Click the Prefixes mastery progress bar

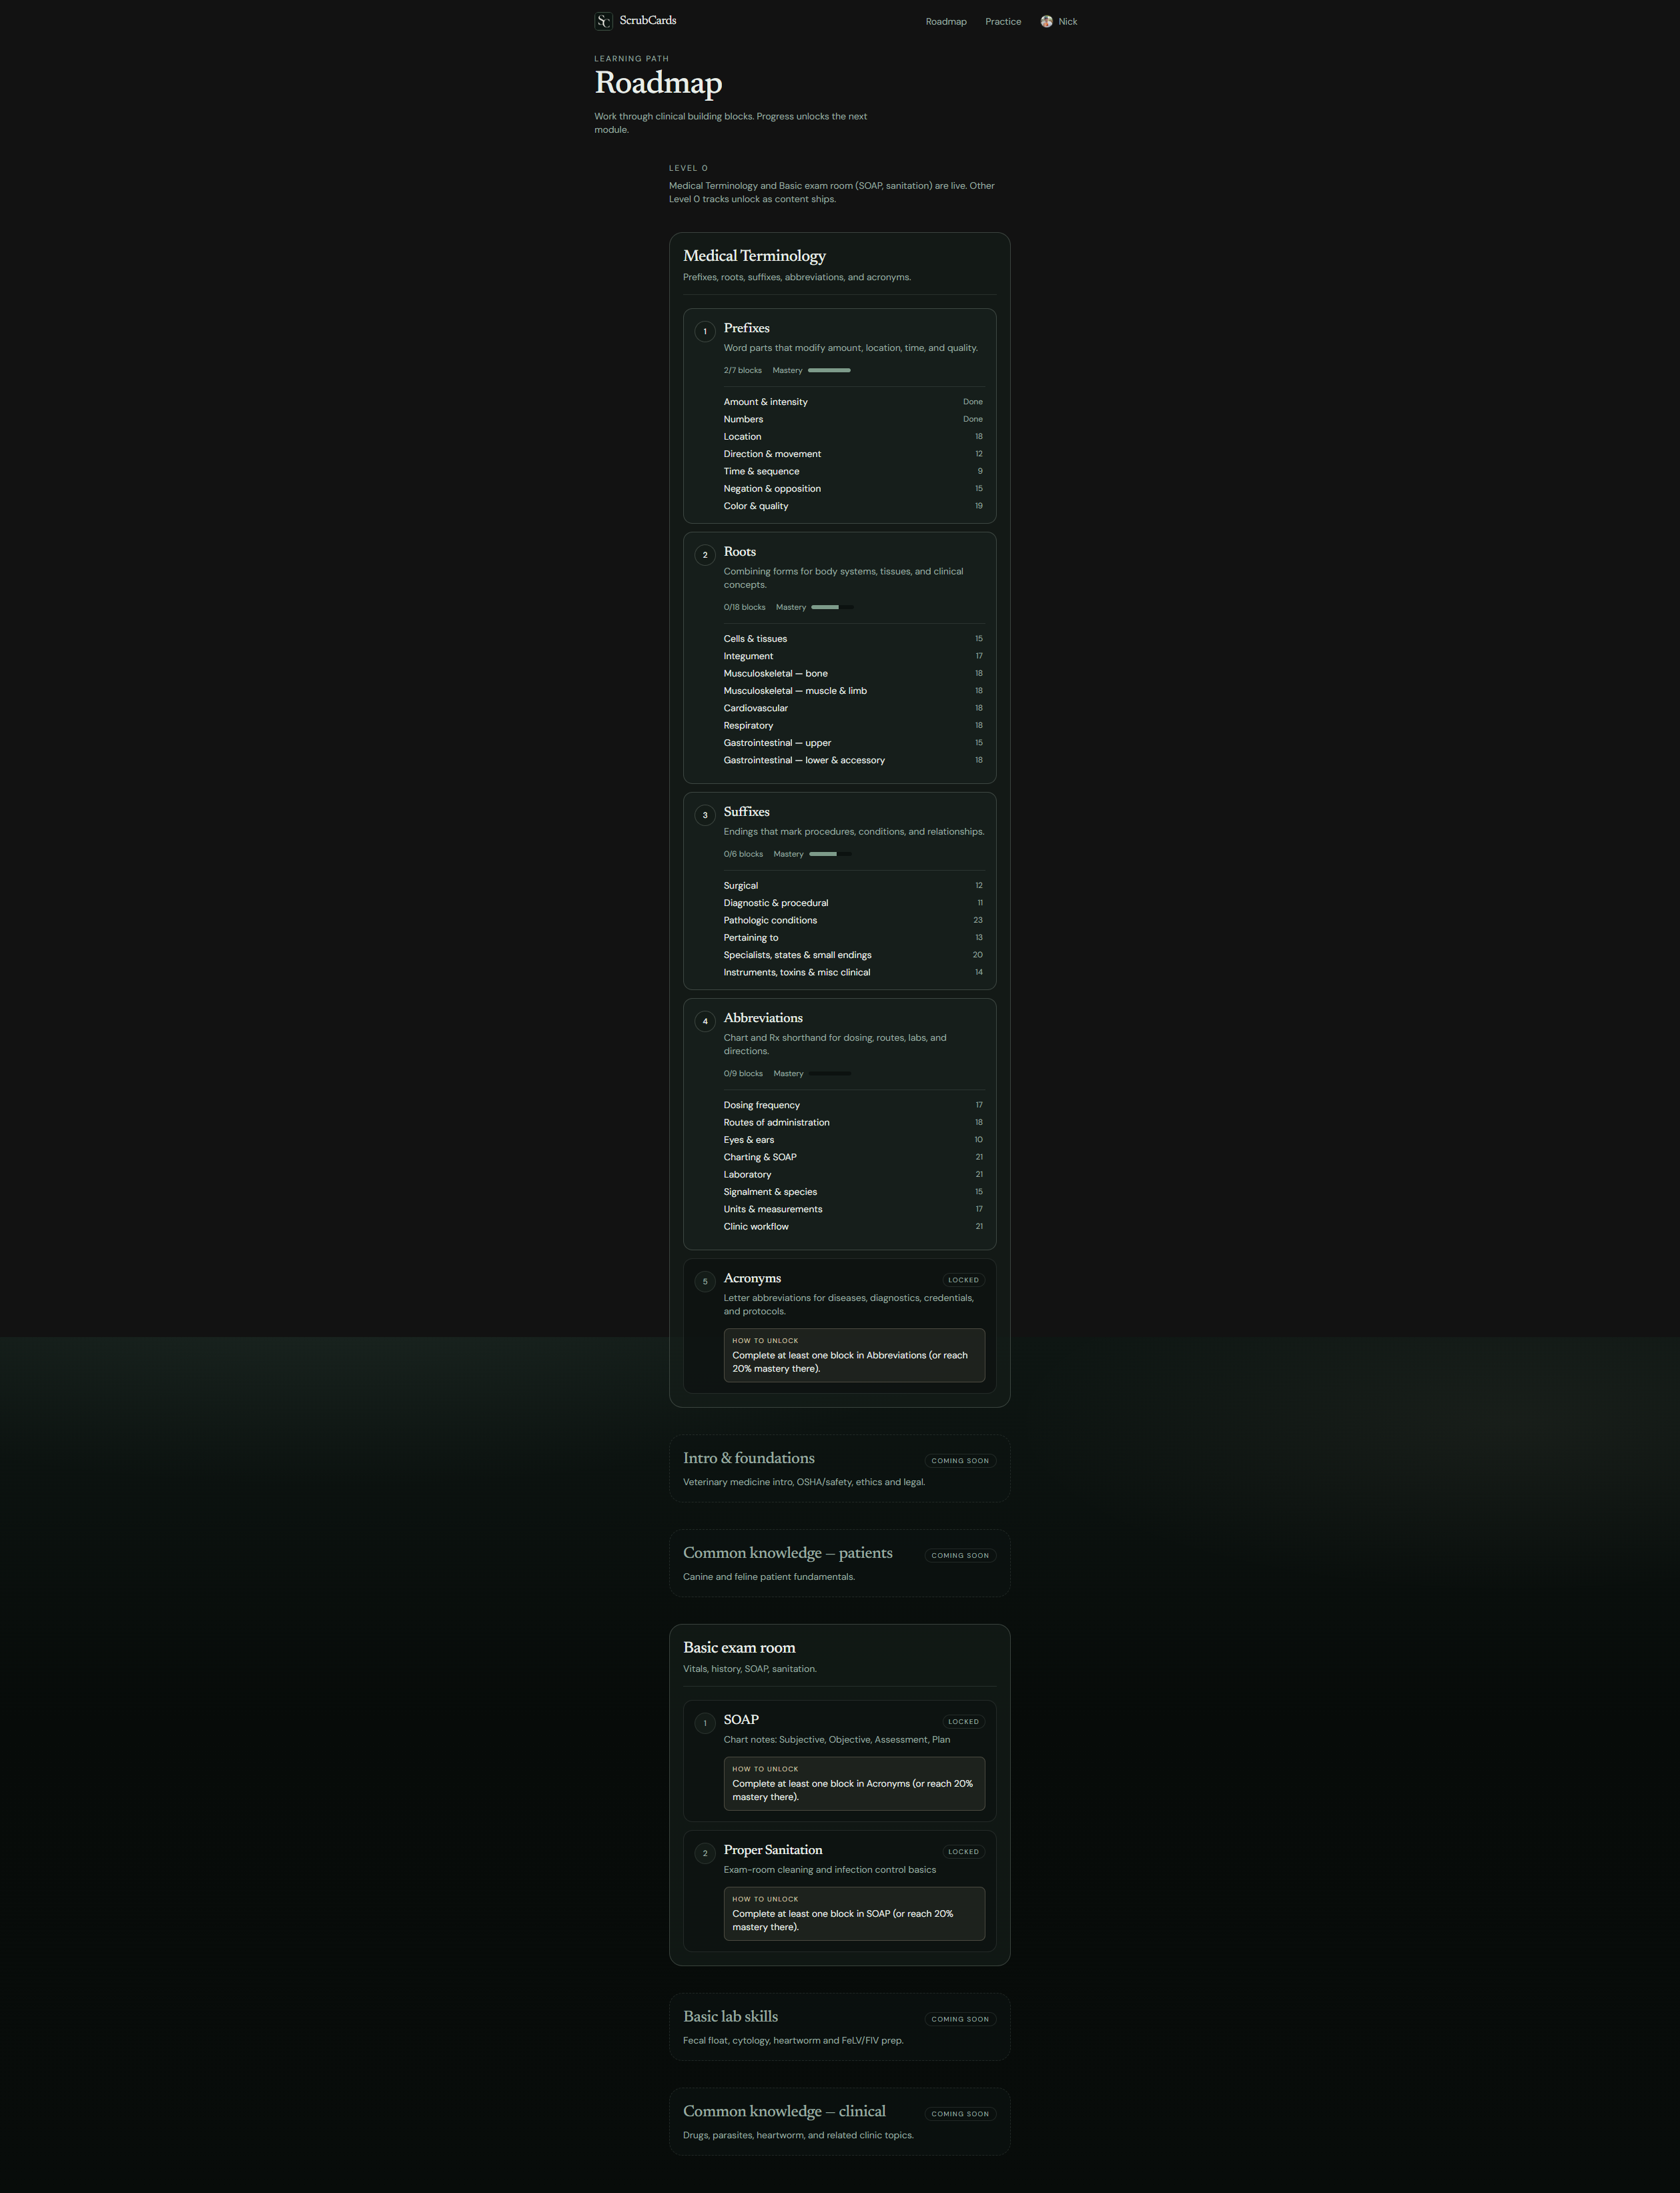point(829,370)
